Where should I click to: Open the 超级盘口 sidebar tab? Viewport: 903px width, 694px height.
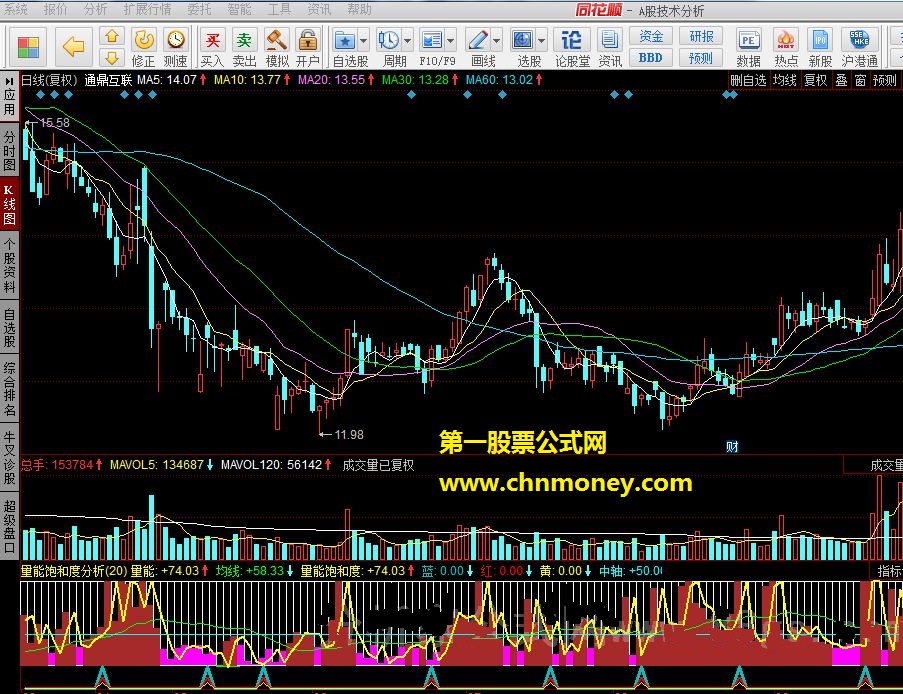coord(9,526)
